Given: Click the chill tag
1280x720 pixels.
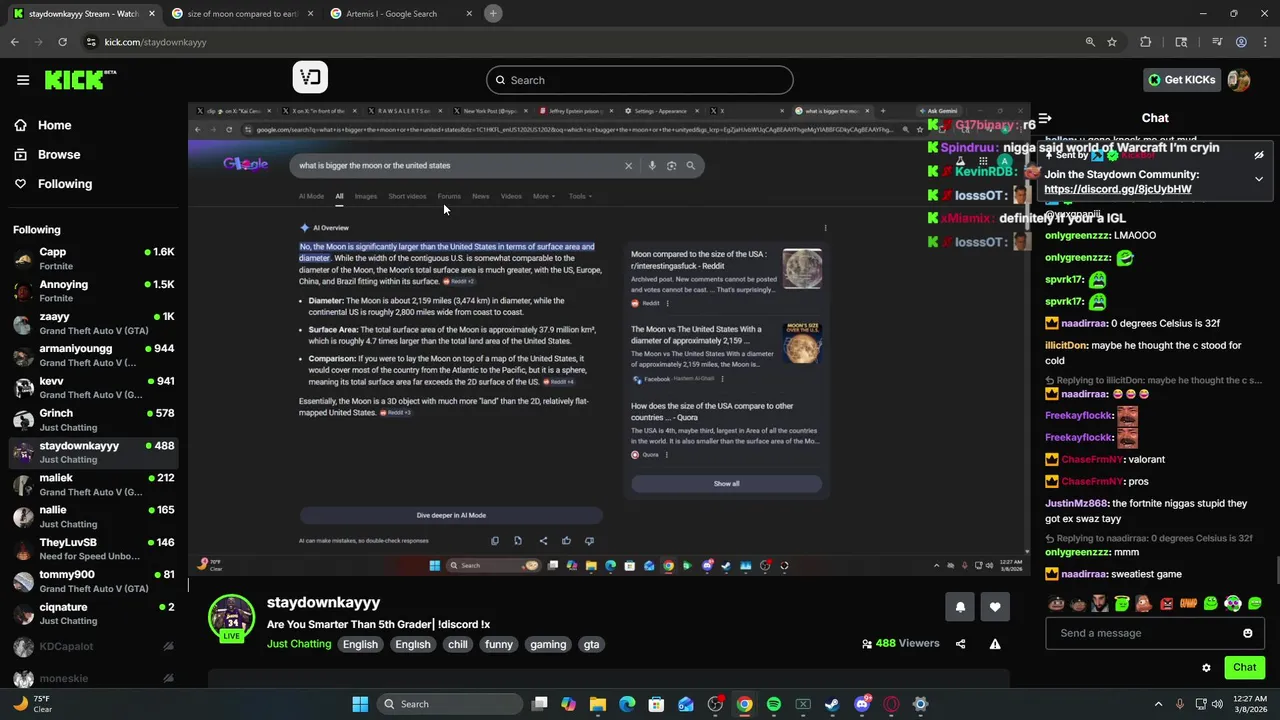Looking at the screenshot, I should tap(458, 645).
